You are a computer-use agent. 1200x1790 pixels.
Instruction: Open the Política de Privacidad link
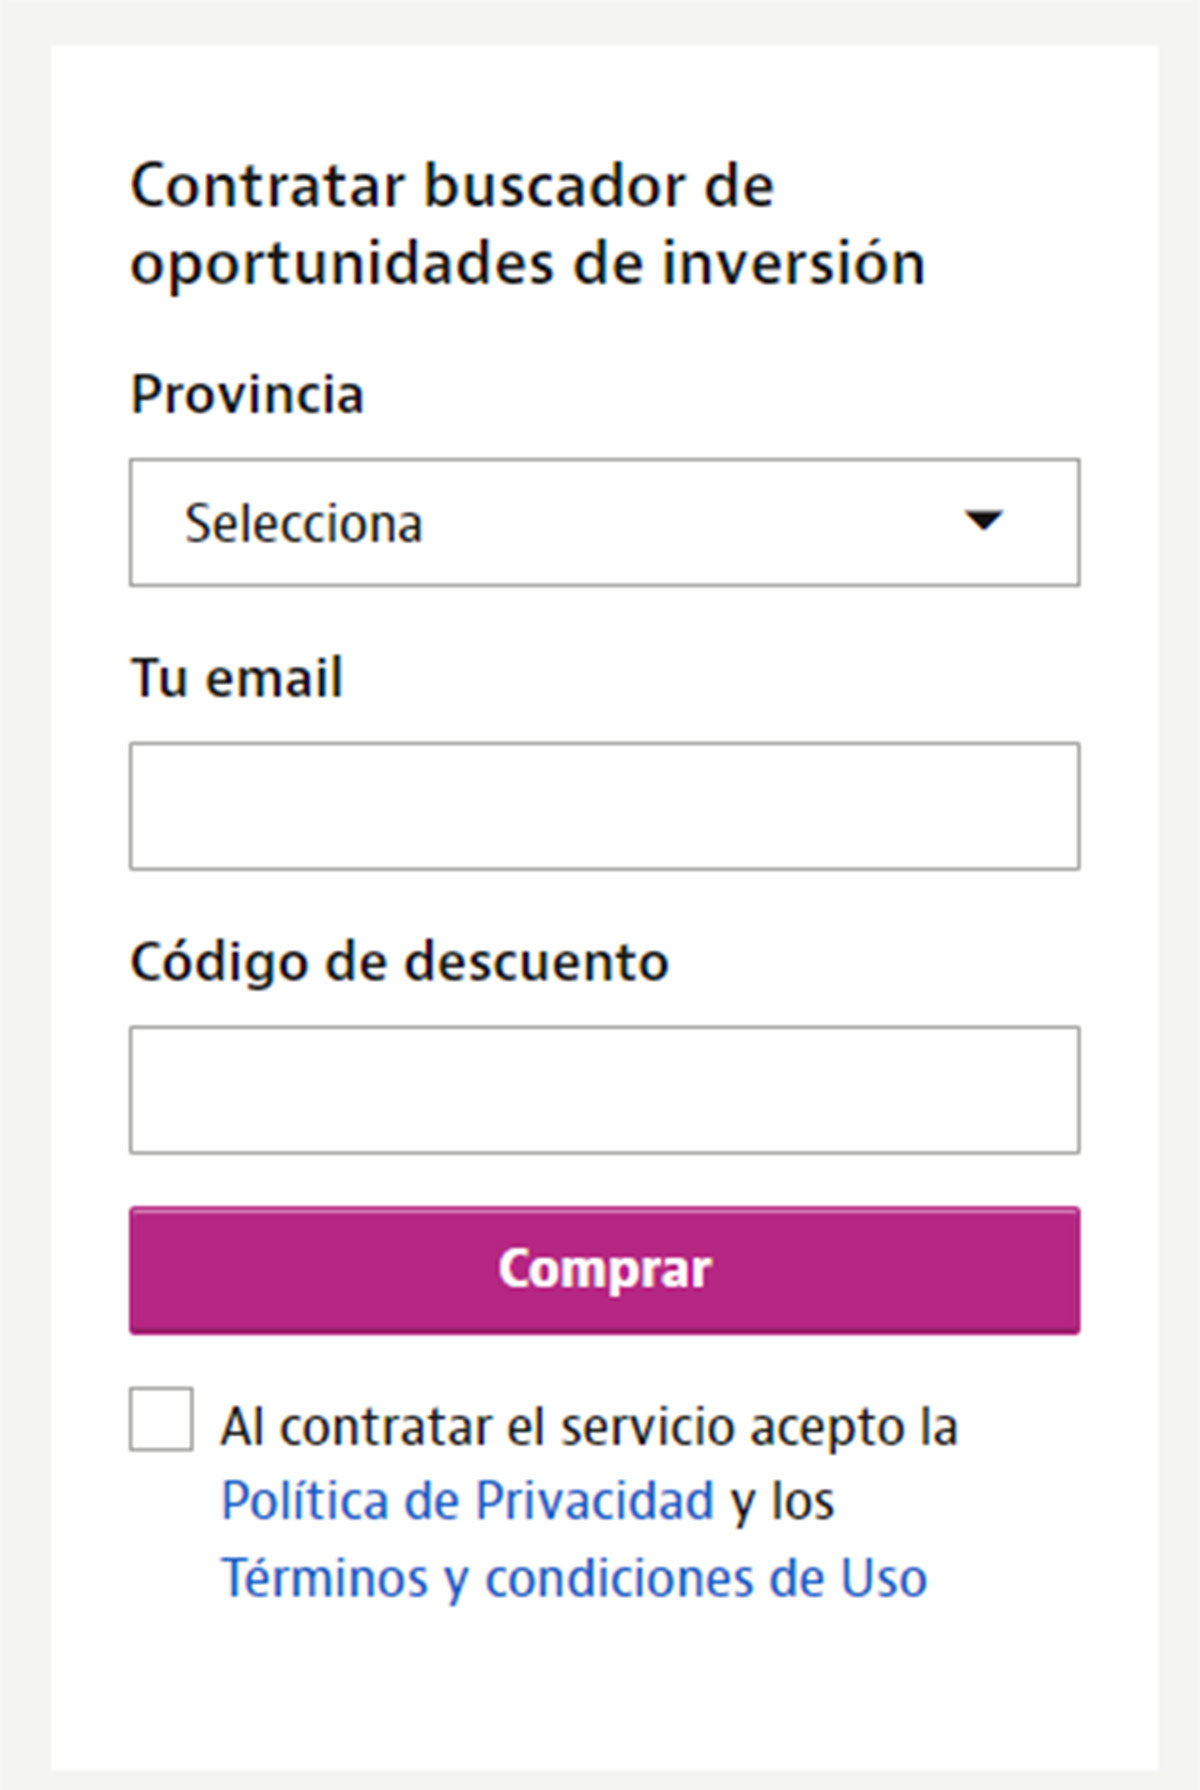coord(467,1501)
